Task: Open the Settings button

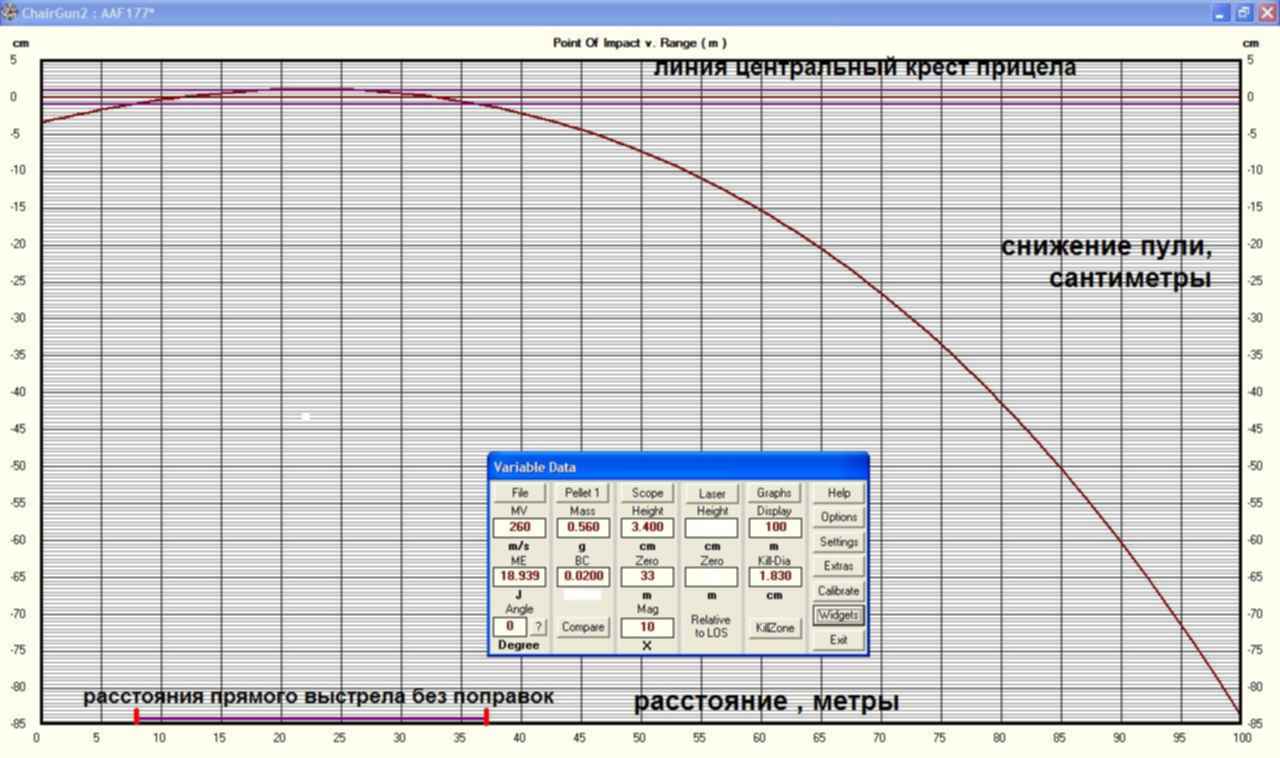Action: (838, 542)
